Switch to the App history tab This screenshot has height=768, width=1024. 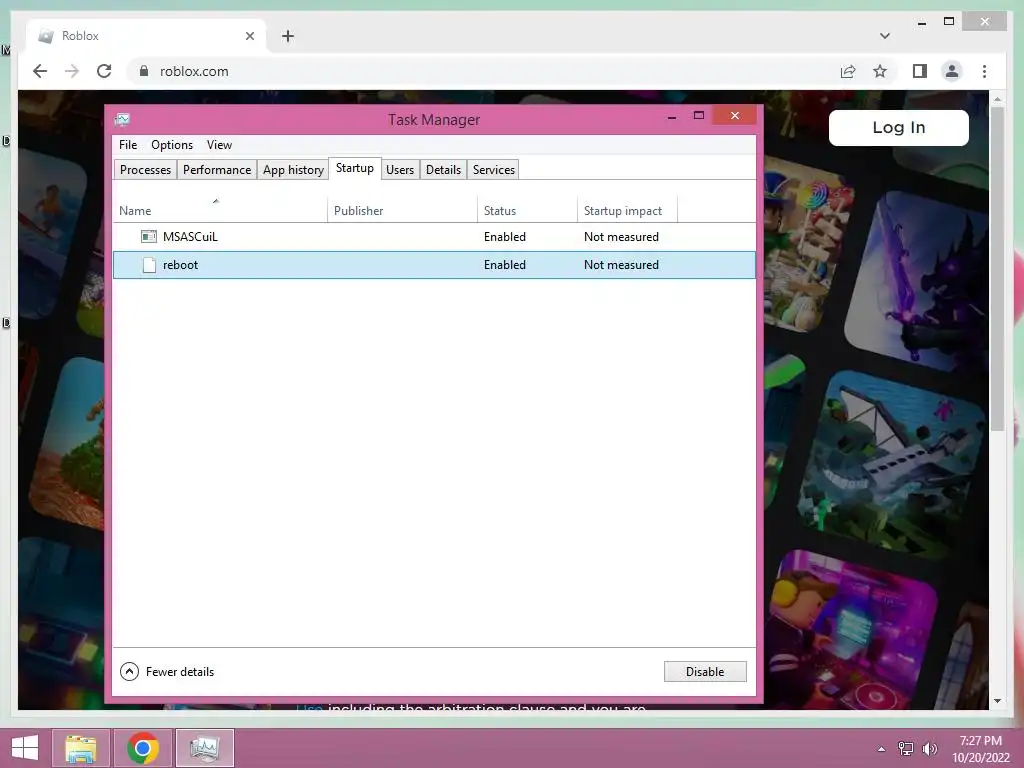click(x=293, y=170)
